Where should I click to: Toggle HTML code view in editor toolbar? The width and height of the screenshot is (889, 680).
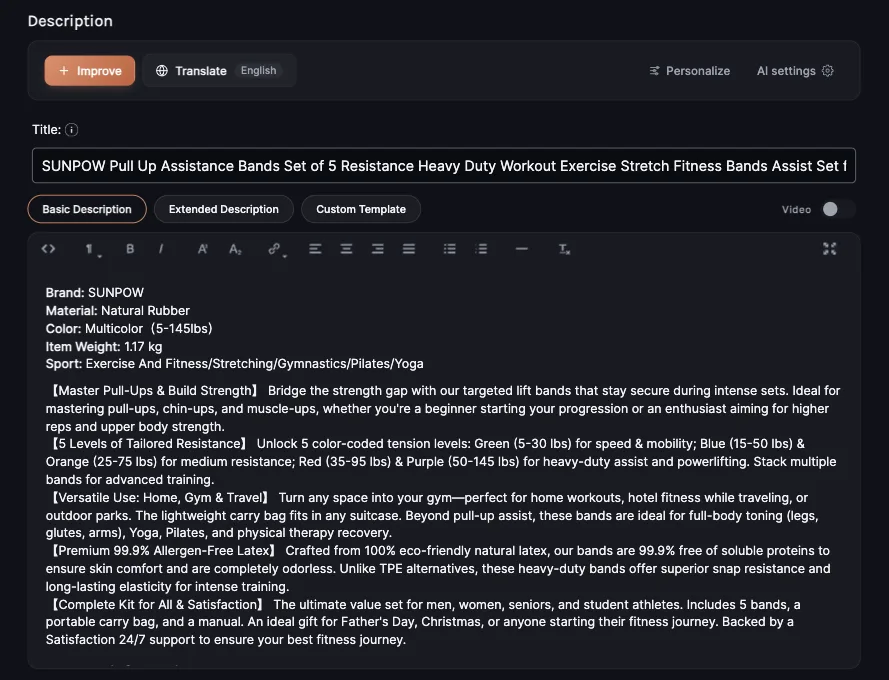(x=48, y=249)
